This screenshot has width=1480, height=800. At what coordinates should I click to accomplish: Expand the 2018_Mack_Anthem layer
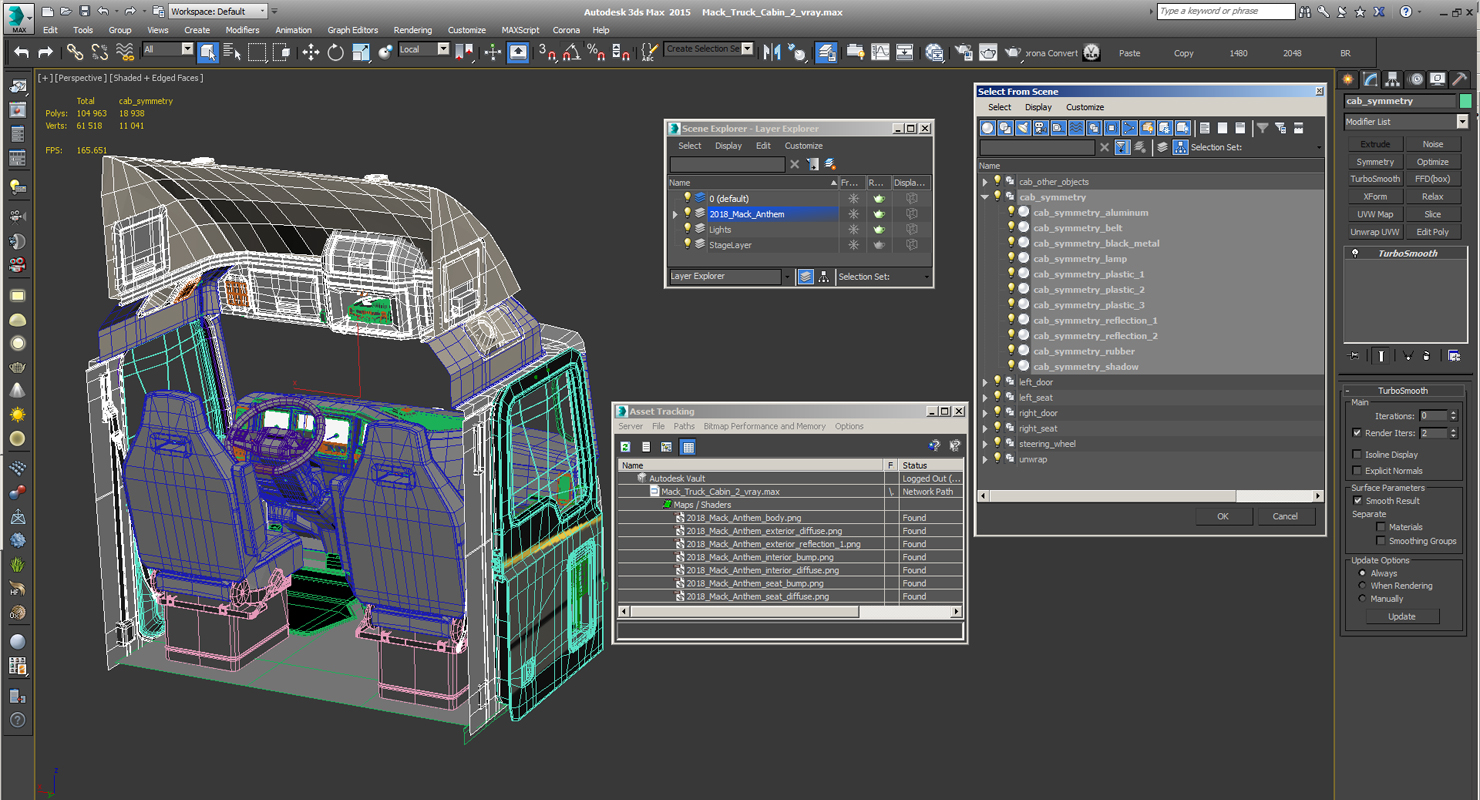click(x=675, y=214)
